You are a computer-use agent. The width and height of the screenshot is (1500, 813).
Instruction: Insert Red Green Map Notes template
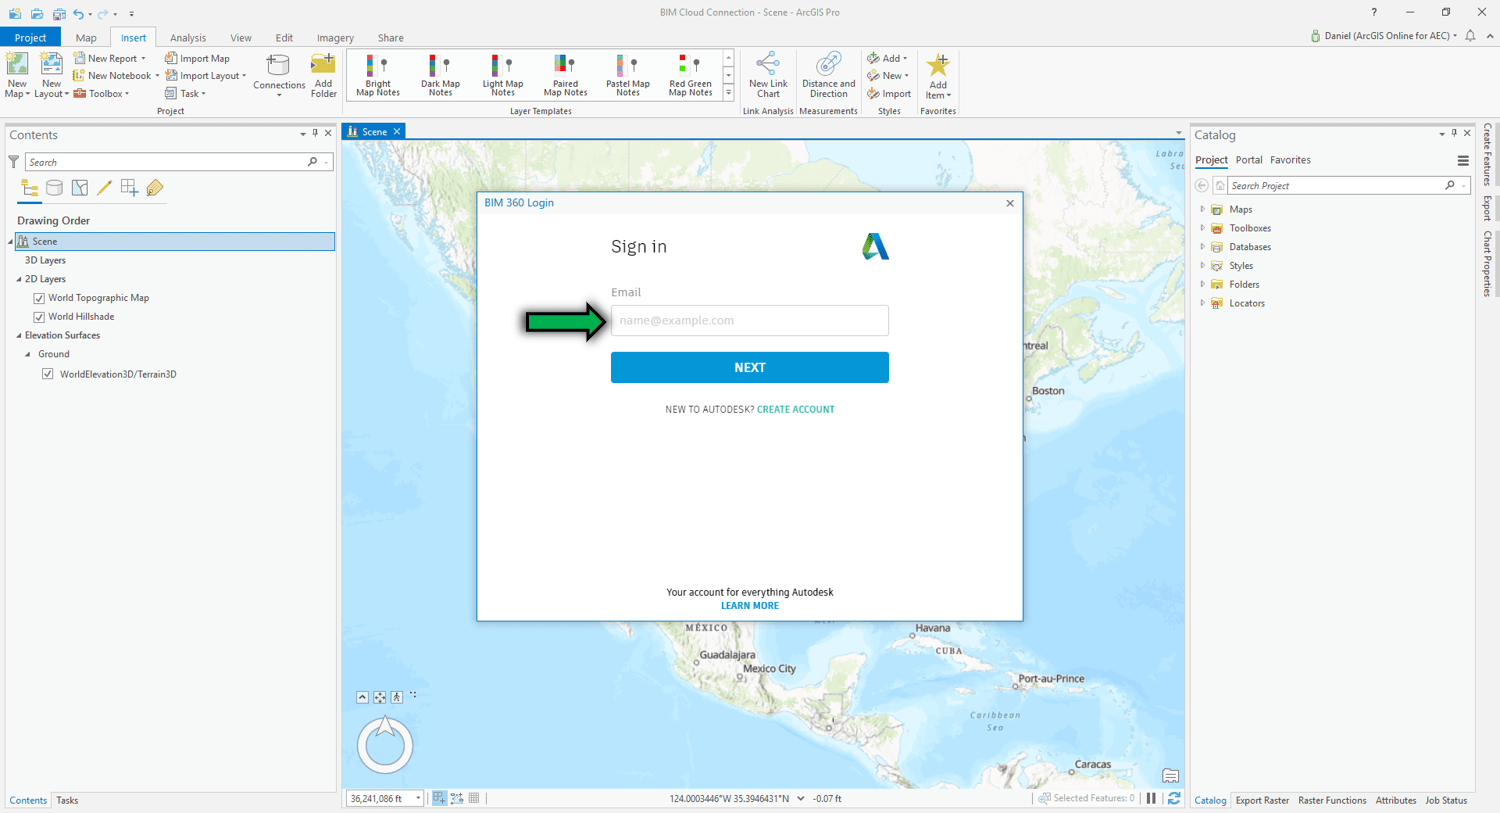coord(690,76)
